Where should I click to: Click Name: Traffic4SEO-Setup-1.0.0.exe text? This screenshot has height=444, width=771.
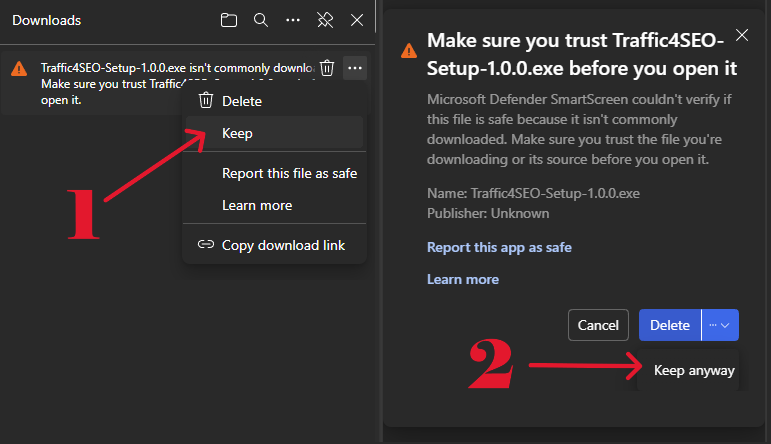[533, 193]
